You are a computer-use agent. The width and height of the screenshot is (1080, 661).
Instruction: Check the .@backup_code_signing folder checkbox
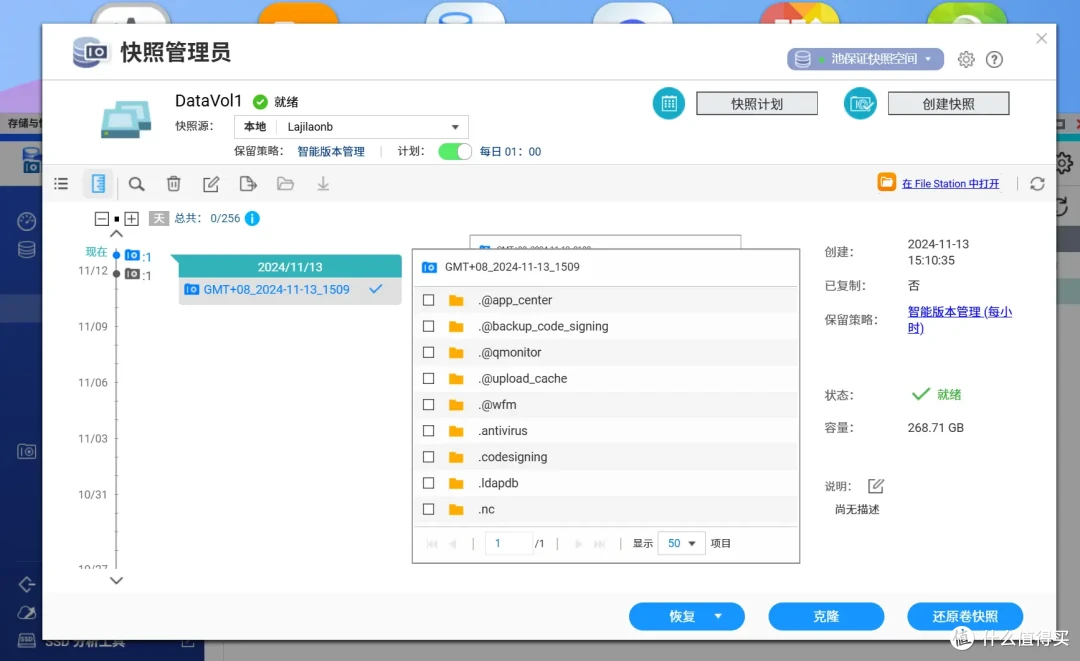pyautogui.click(x=428, y=326)
